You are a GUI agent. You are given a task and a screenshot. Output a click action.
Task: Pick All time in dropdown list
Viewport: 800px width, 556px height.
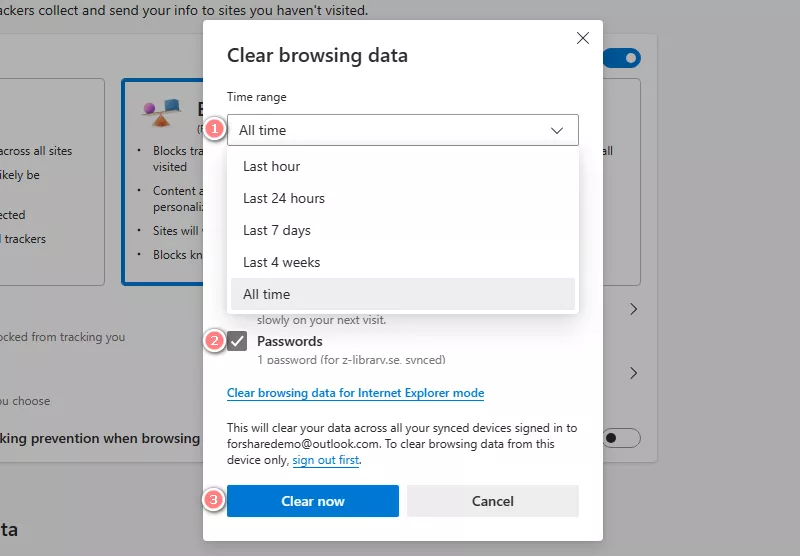[x=403, y=294]
